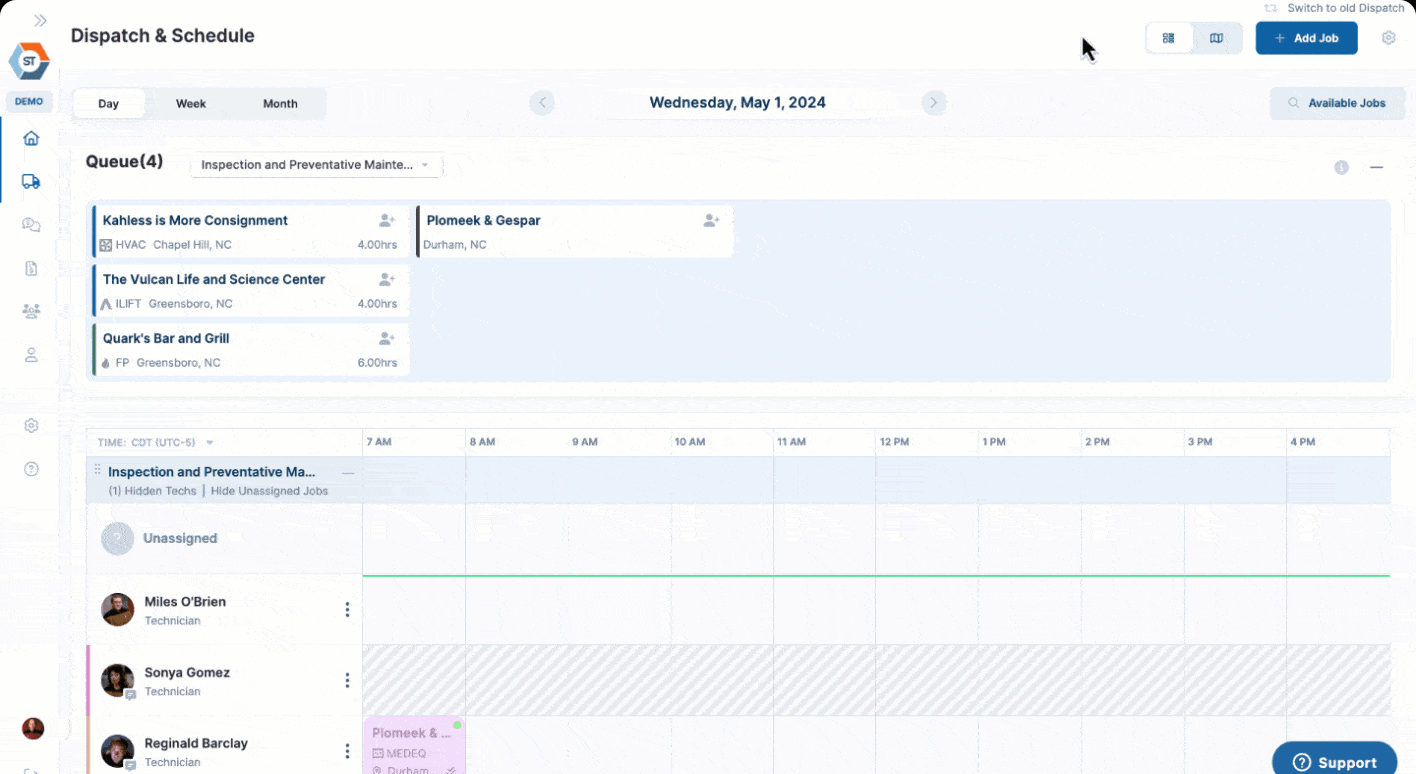Click the queue info icon
This screenshot has width=1416, height=774.
[1341, 167]
